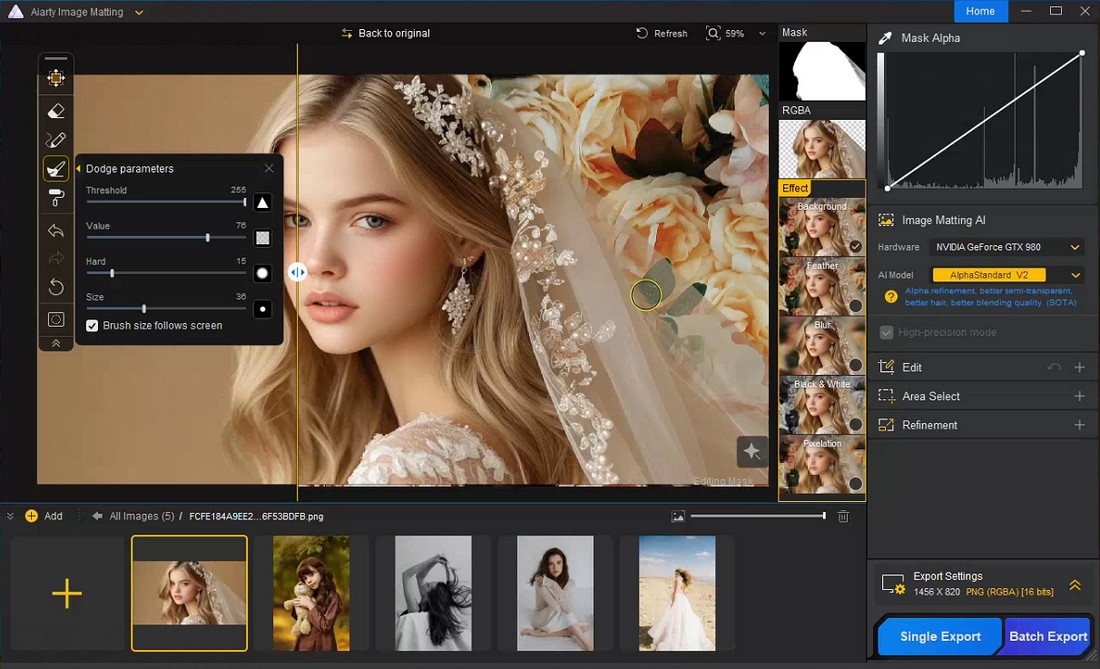
Task: Select the Eraser tool in left toolbar
Action: [x=56, y=111]
